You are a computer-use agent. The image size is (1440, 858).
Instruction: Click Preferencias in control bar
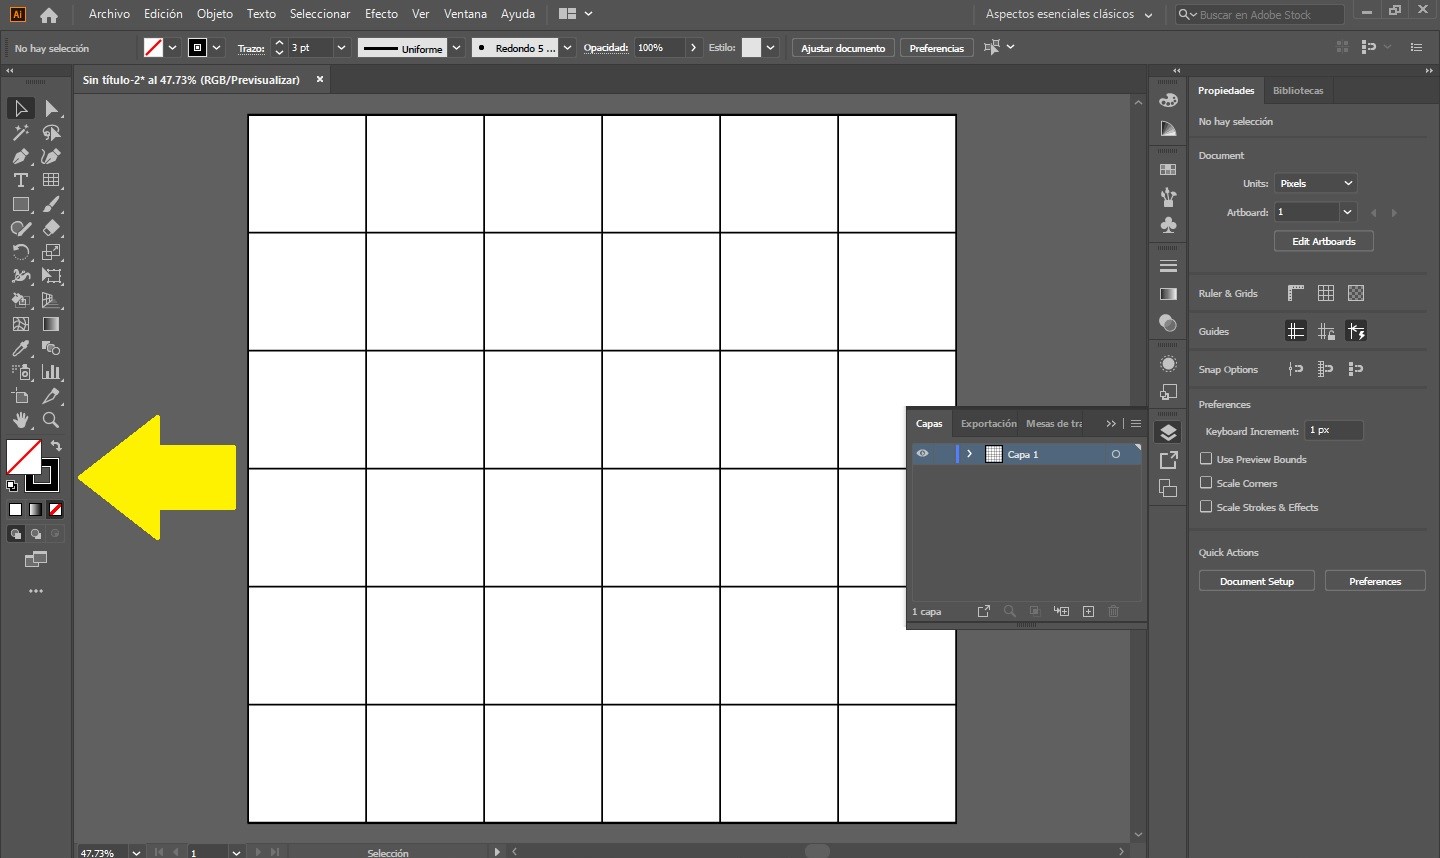(x=936, y=48)
